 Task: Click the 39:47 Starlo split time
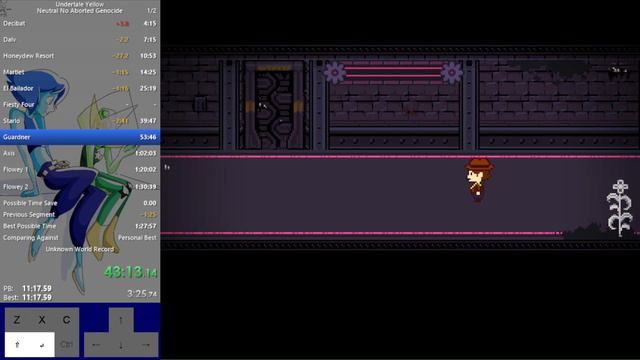click(148, 121)
